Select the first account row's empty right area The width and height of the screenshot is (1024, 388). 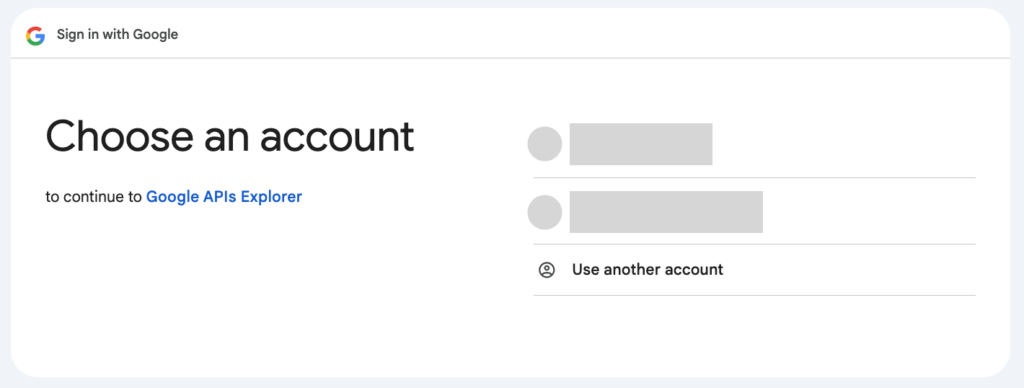click(x=844, y=144)
